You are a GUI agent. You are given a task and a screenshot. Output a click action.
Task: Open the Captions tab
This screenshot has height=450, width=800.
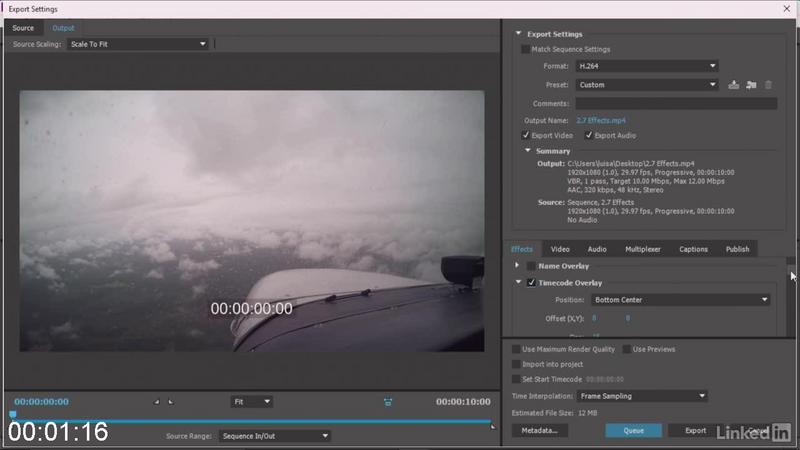(x=693, y=249)
